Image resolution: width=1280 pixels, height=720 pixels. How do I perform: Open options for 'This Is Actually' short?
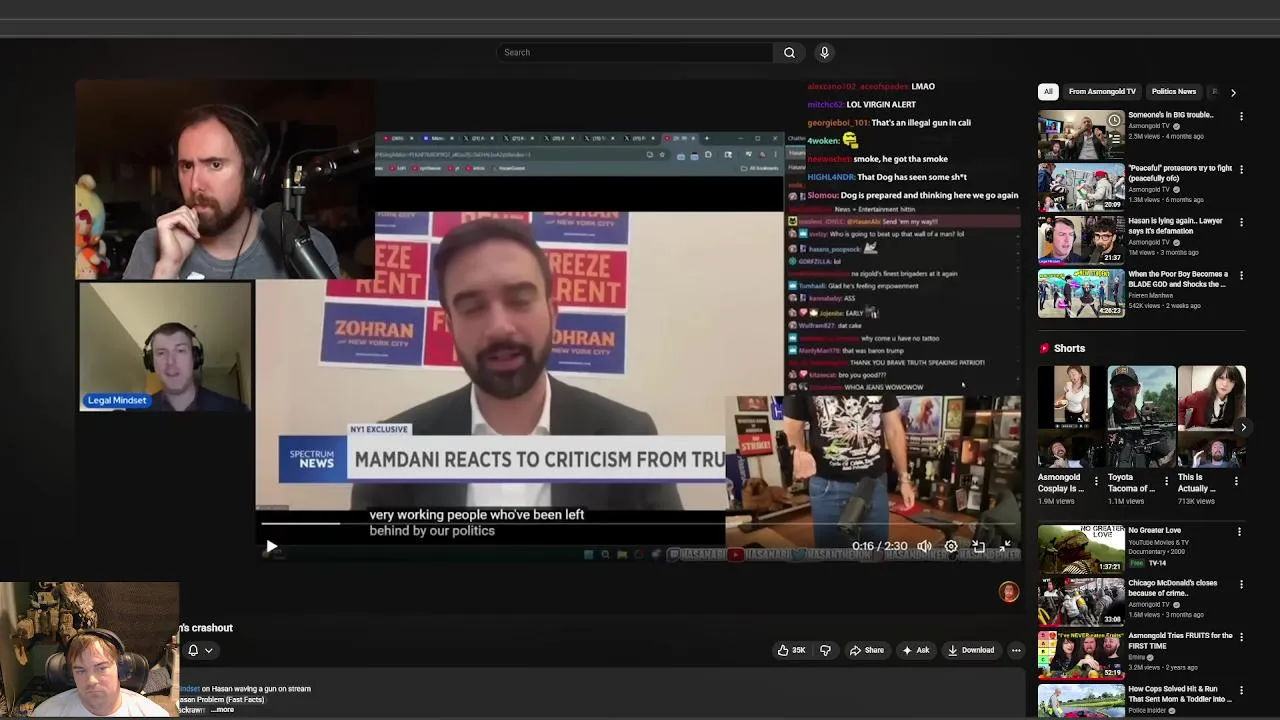click(1236, 481)
